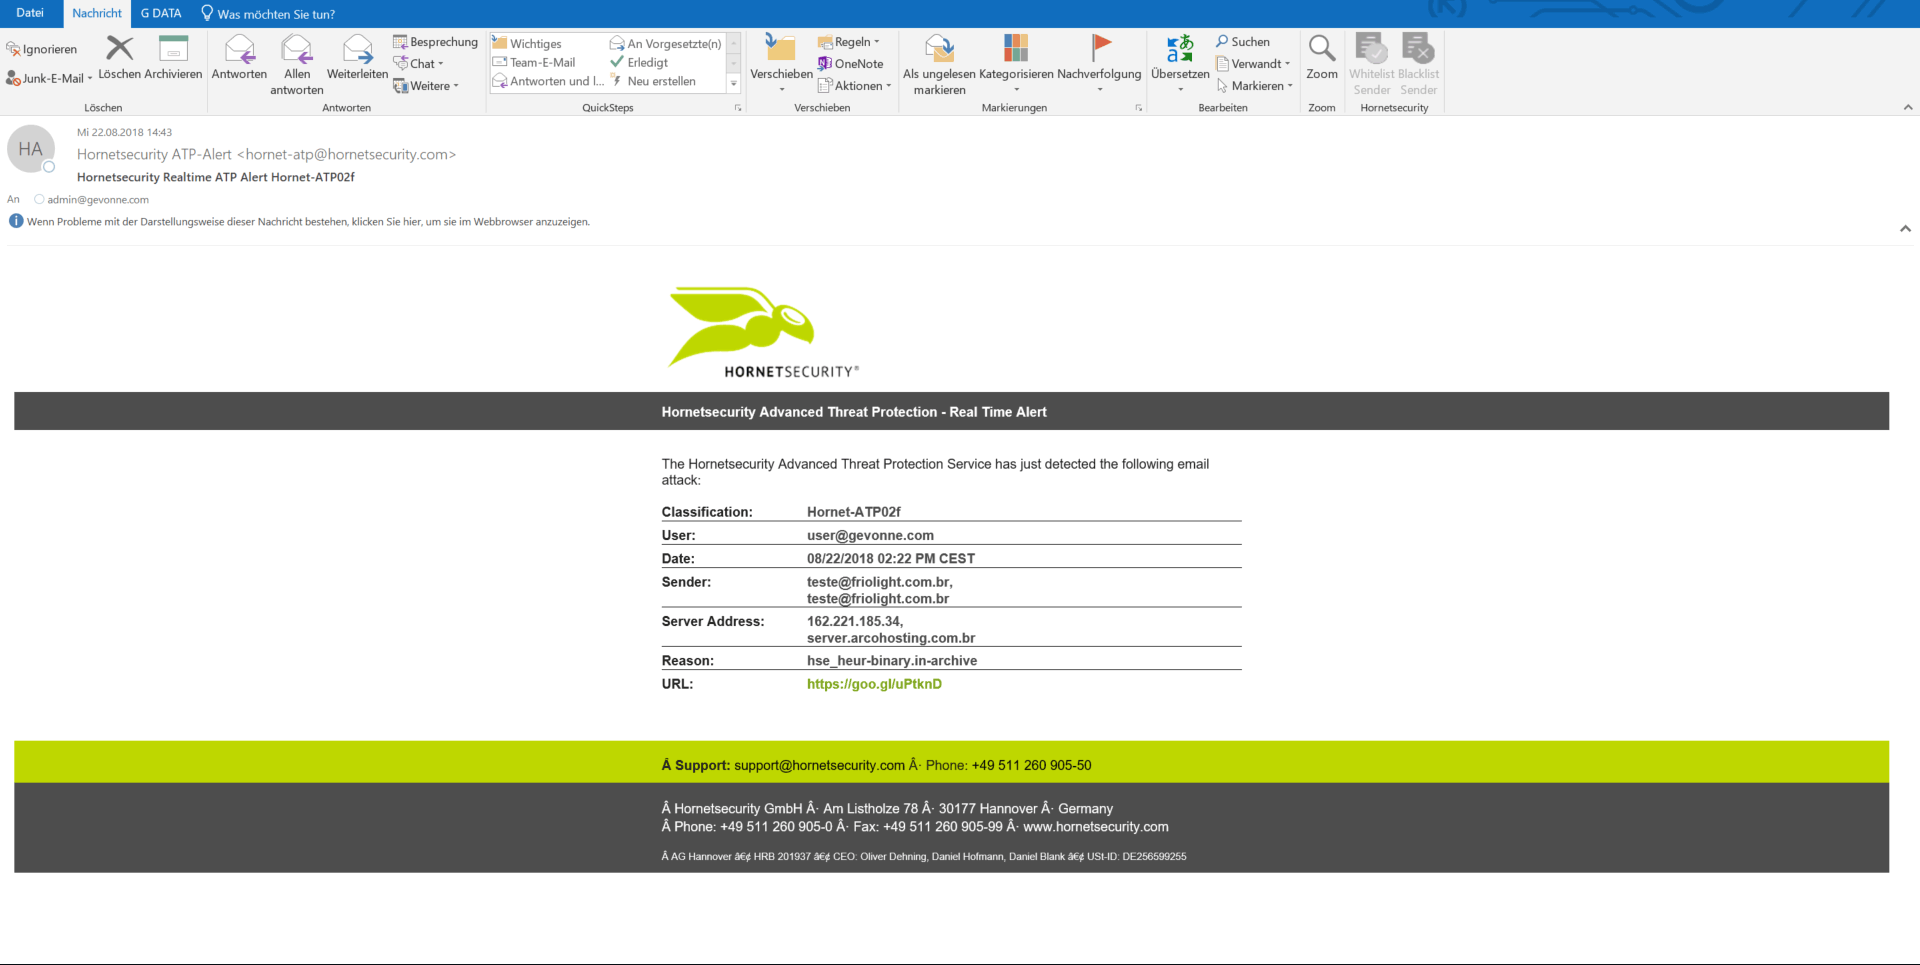1920x965 pixels.
Task: Switch to the G DATA tab
Action: (x=161, y=13)
